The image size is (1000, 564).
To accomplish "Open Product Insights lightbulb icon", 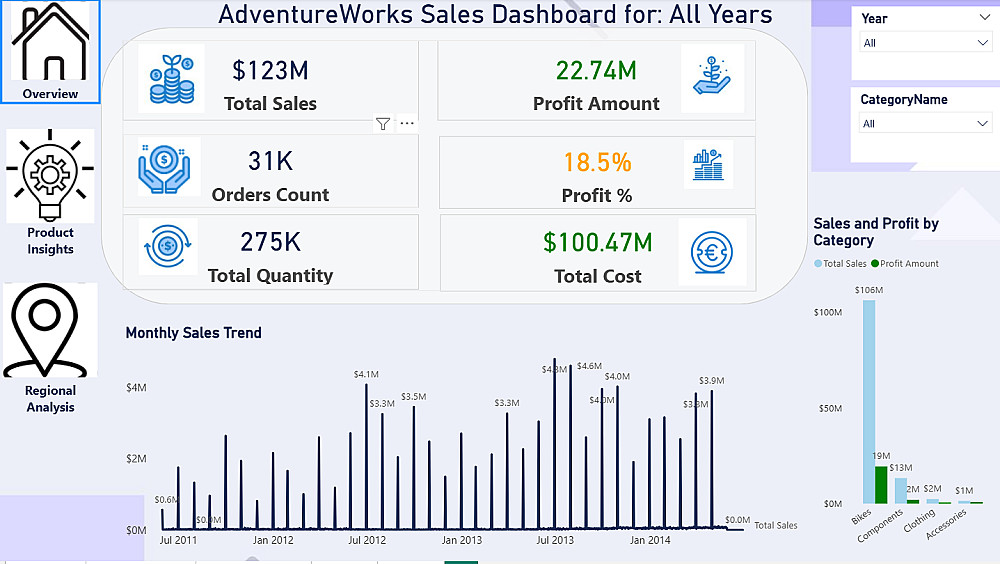I will [50, 176].
